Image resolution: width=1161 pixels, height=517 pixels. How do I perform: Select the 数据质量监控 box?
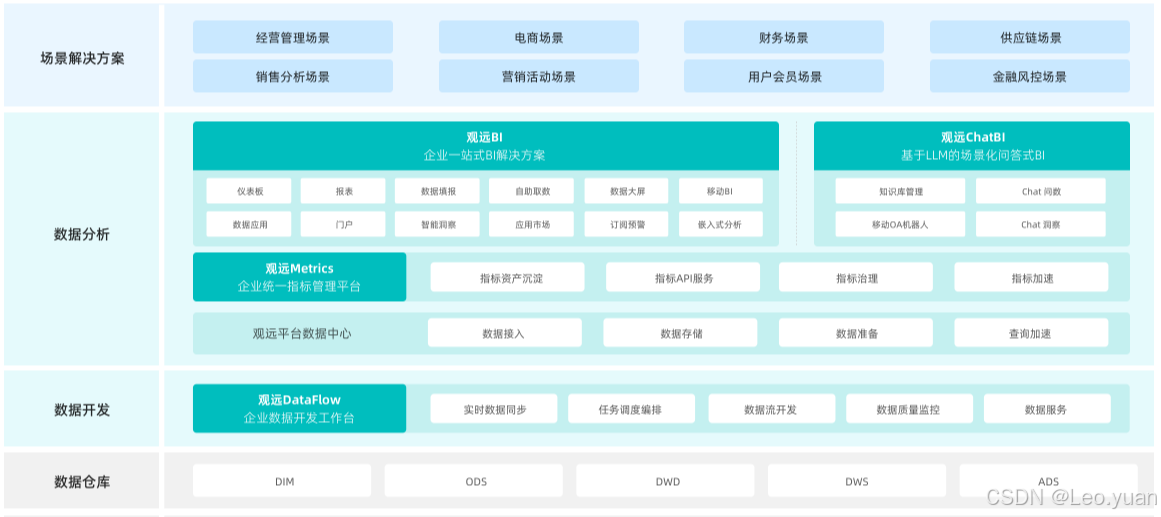point(909,409)
